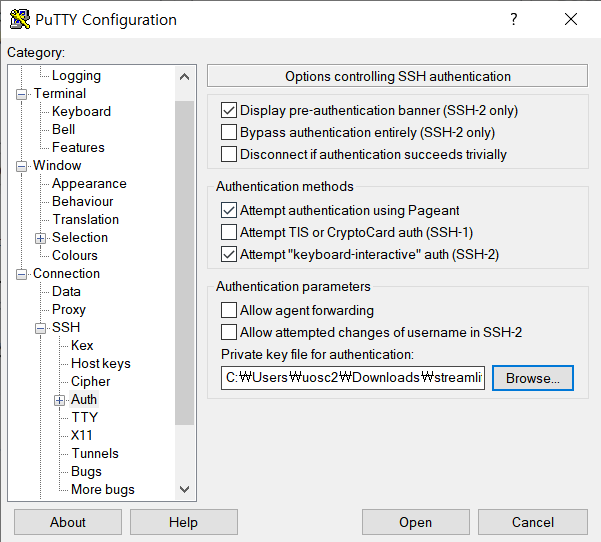Click the question mark help icon

[514, 19]
